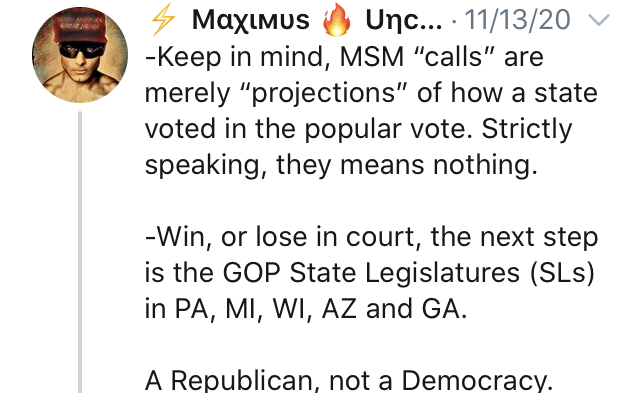Click 'GOP State Legislatures (SLs)' text
The height and width of the screenshot is (393, 640).
click(x=409, y=273)
